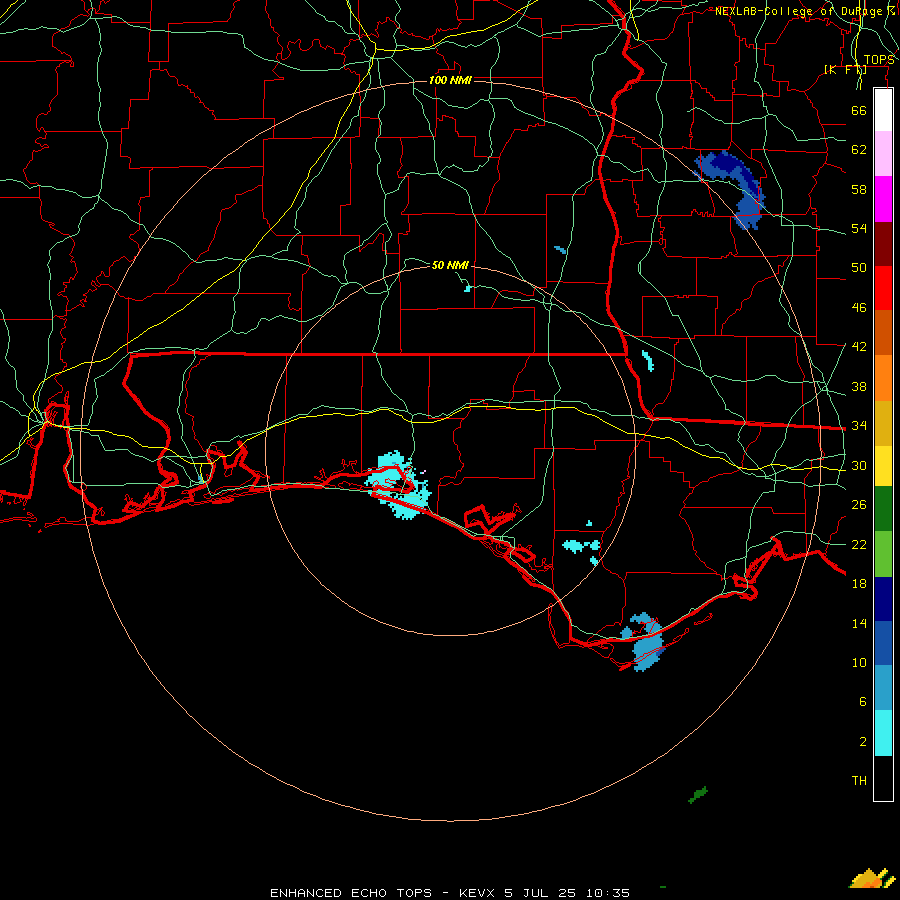Image resolution: width=900 pixels, height=900 pixels.
Task: Click the light pink legend swatch
Action: [883, 154]
